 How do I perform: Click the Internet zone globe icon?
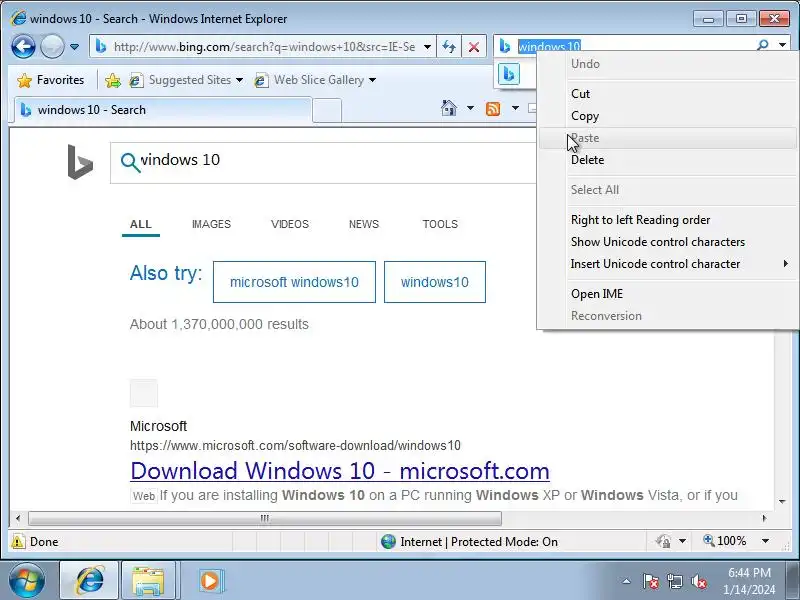388,541
